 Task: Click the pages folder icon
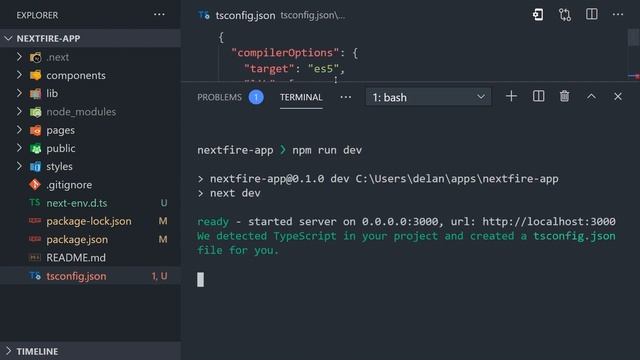coord(36,130)
